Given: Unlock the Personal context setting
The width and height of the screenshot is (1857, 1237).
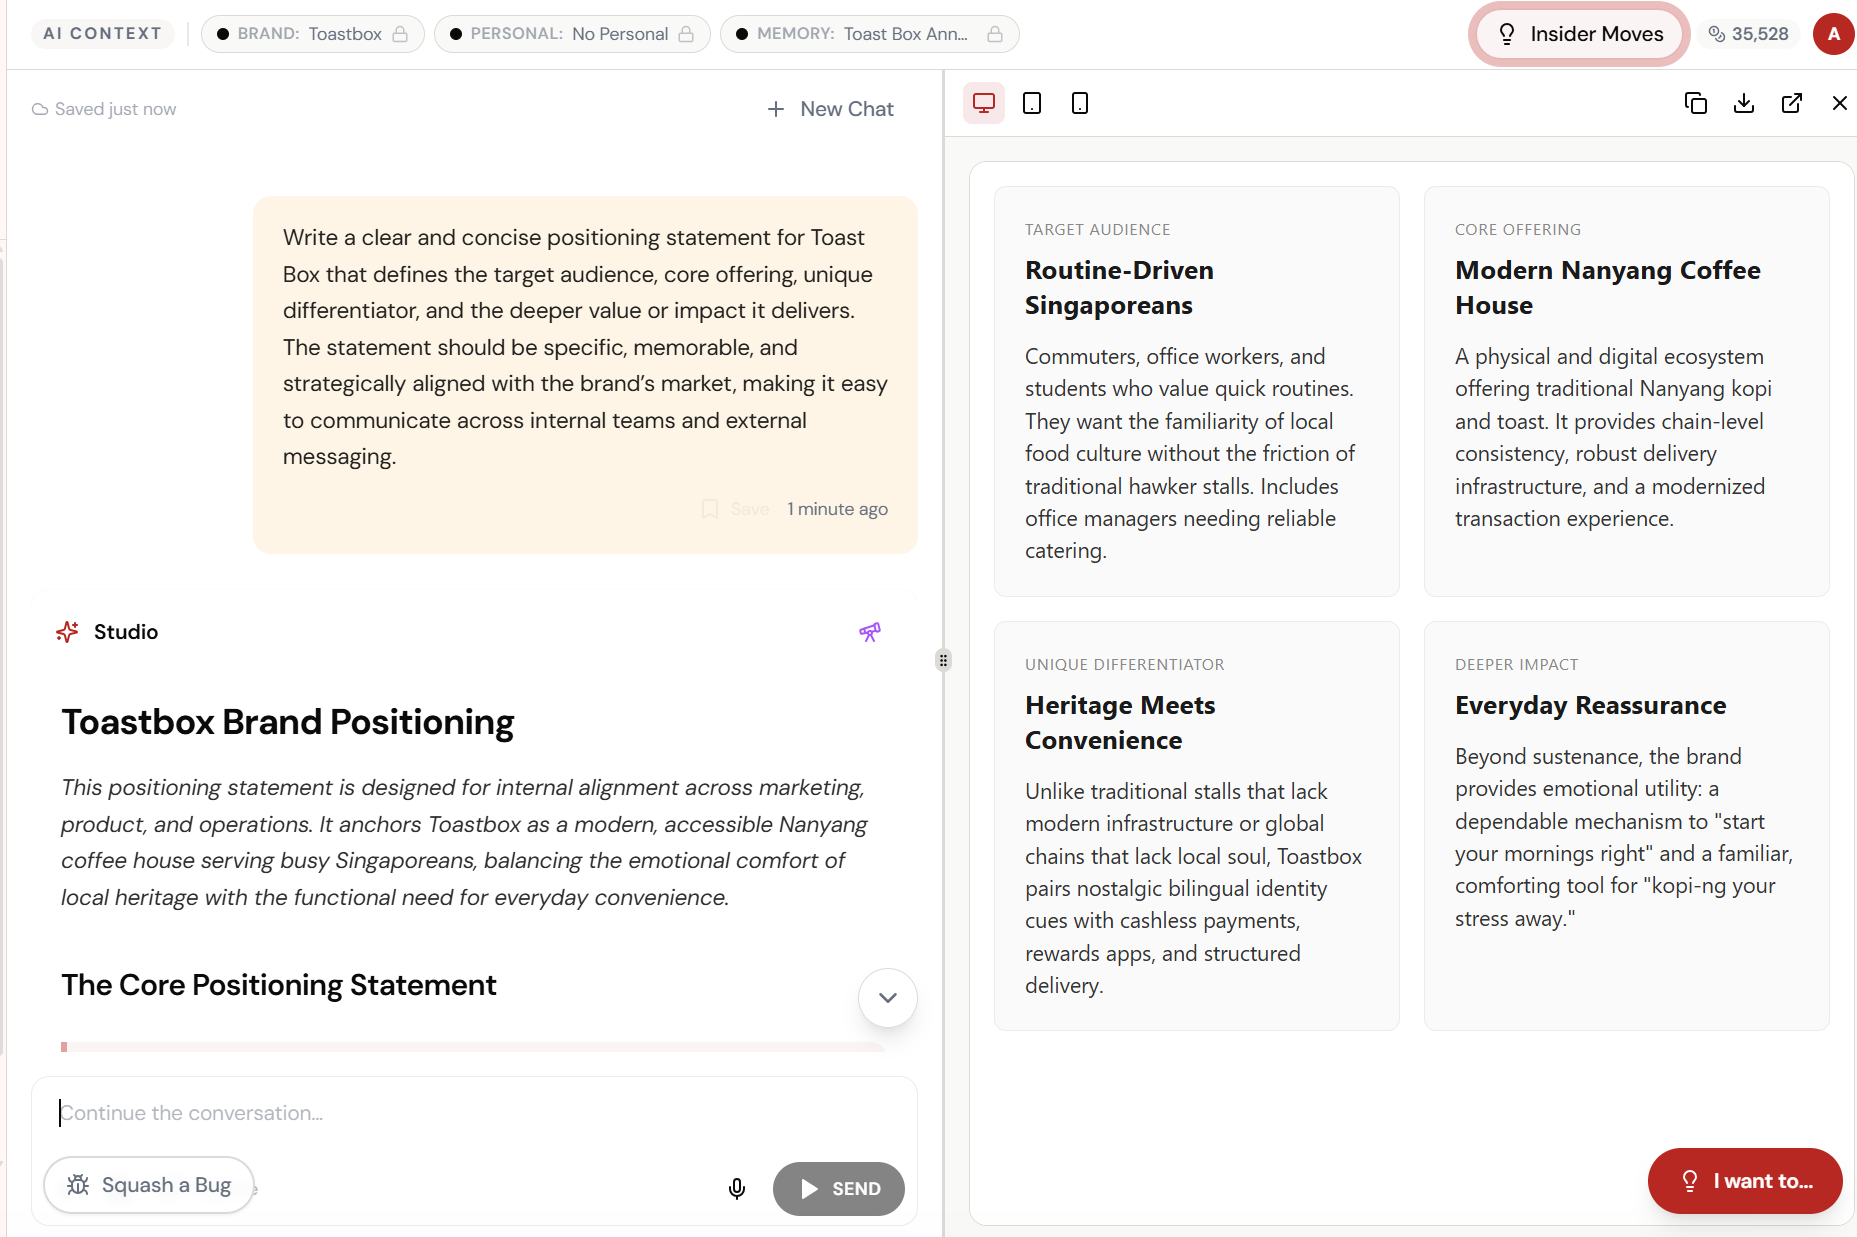Looking at the screenshot, I should 688,33.
